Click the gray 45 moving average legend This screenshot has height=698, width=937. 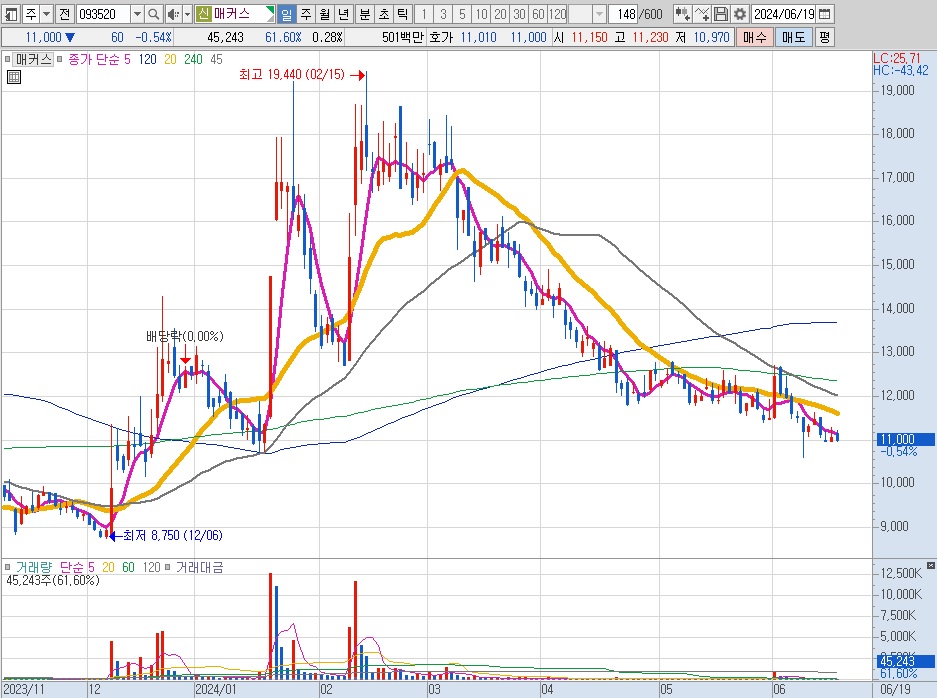tap(216, 59)
